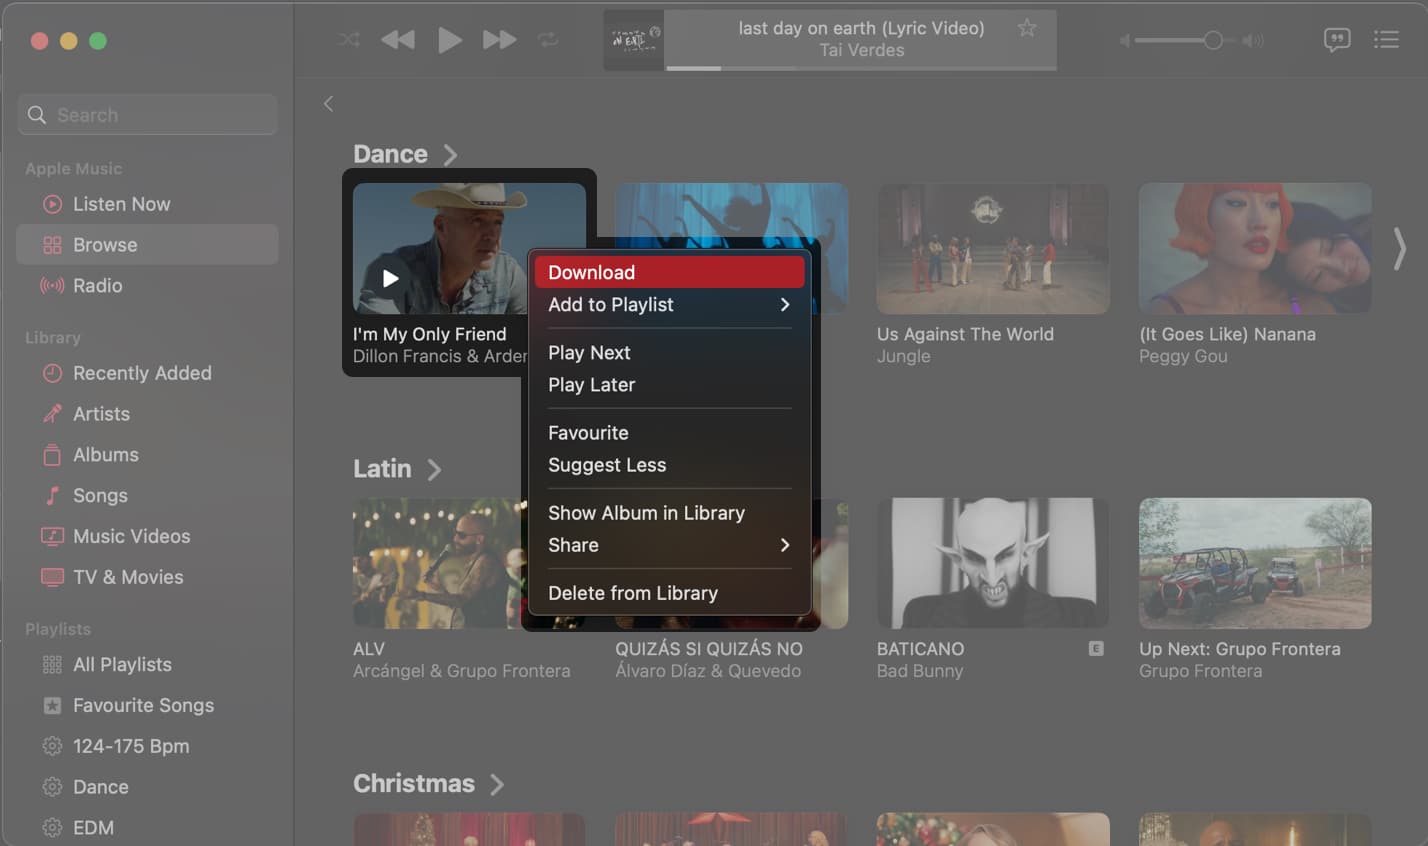Click the Music Videos icon

(52, 536)
